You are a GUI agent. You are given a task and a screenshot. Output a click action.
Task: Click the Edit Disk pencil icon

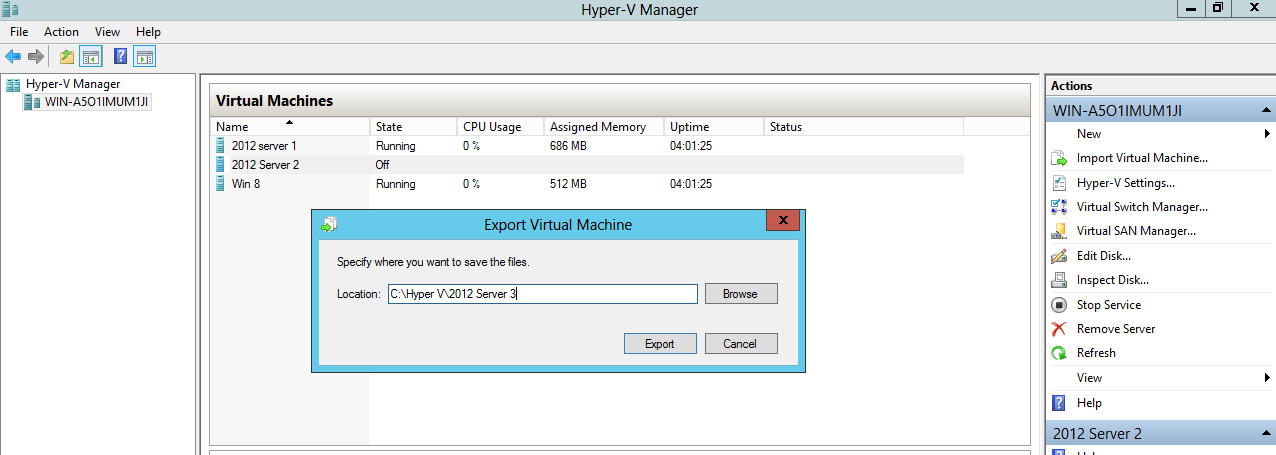click(x=1059, y=256)
